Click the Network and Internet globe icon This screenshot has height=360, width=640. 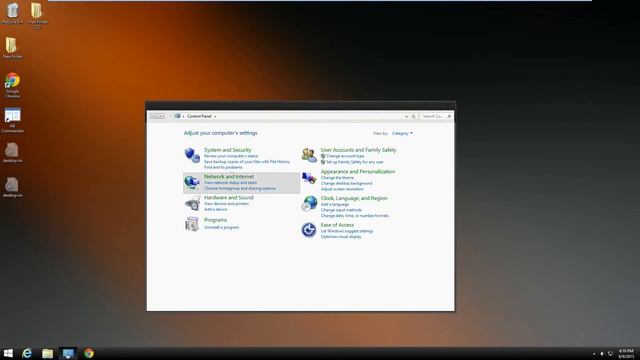coord(192,182)
